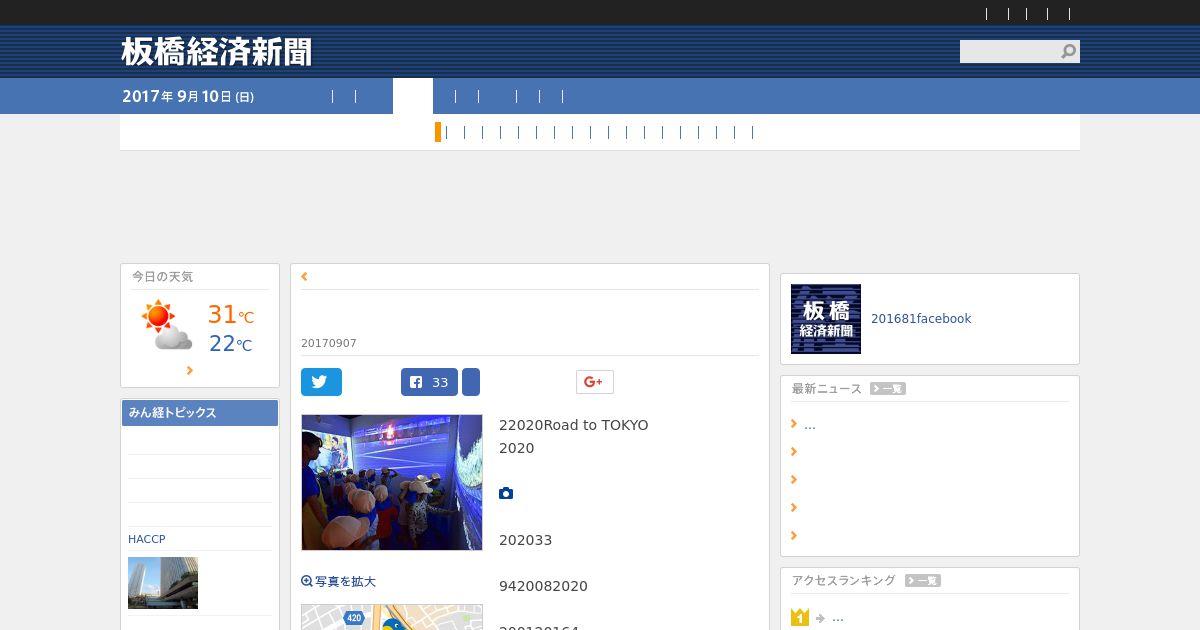Image resolution: width=1200 pixels, height=630 pixels.
Task: Click the Facebook share button showing 33
Action: 429,382
